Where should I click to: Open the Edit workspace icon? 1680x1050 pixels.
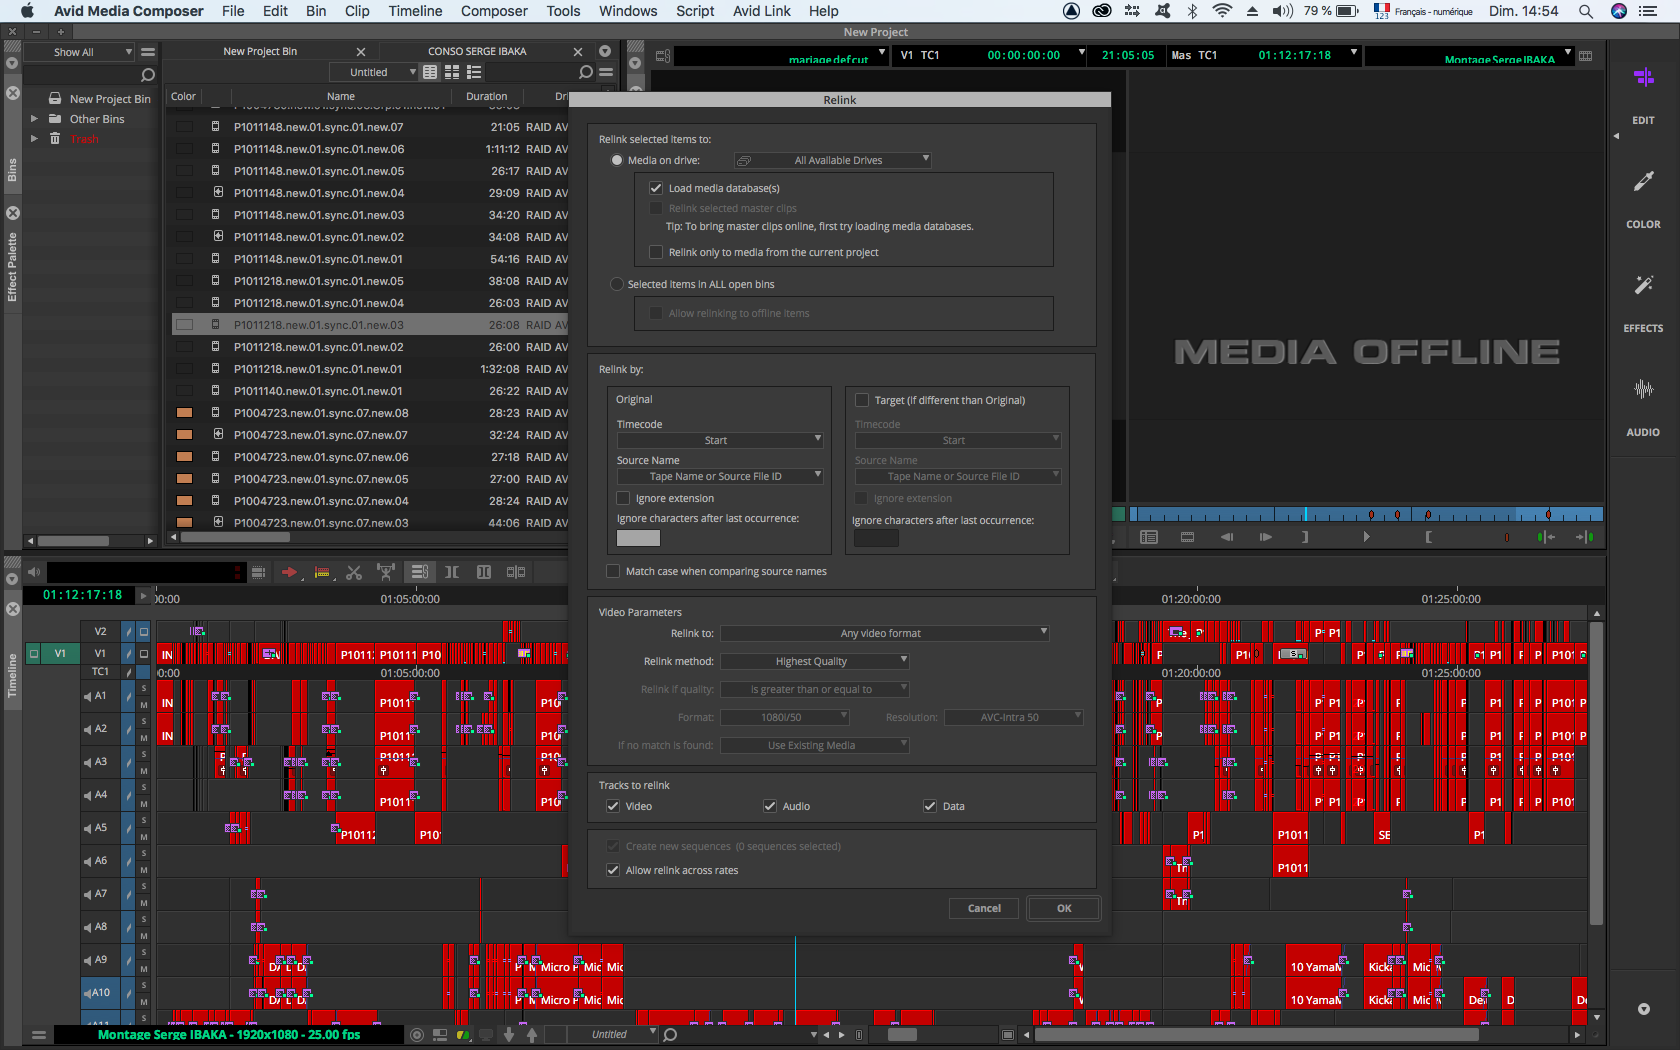pyautogui.click(x=1643, y=79)
